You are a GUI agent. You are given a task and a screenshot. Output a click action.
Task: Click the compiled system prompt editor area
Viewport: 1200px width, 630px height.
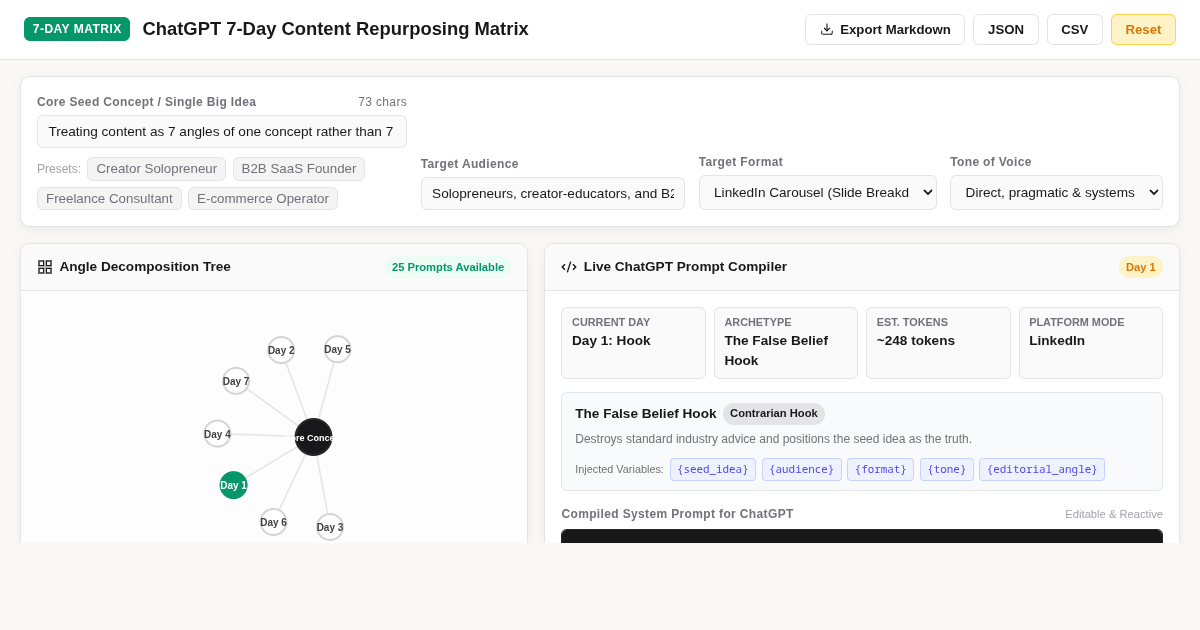tap(862, 536)
